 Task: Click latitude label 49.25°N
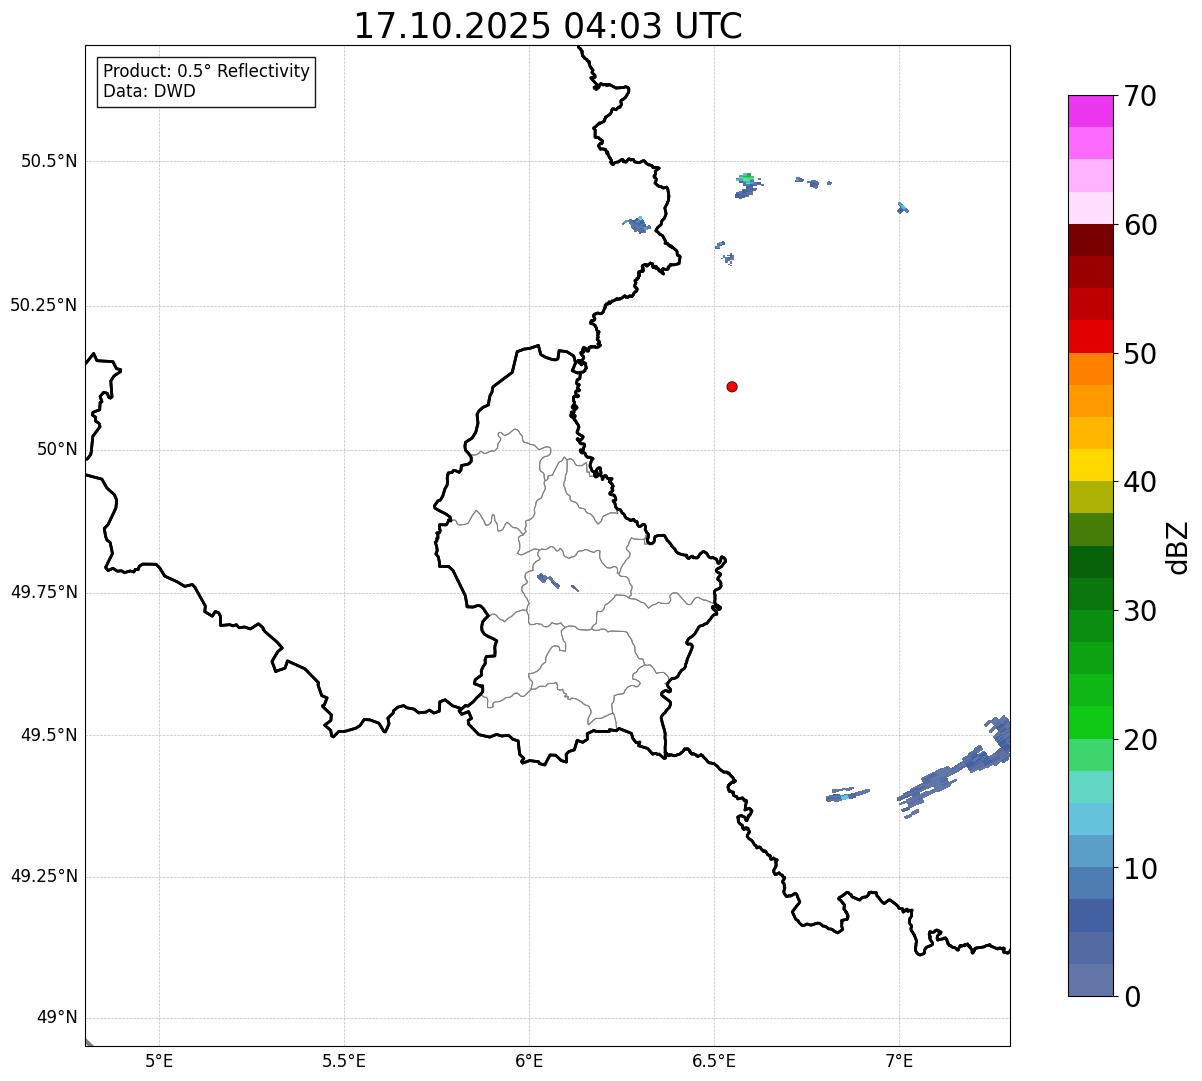tap(44, 877)
